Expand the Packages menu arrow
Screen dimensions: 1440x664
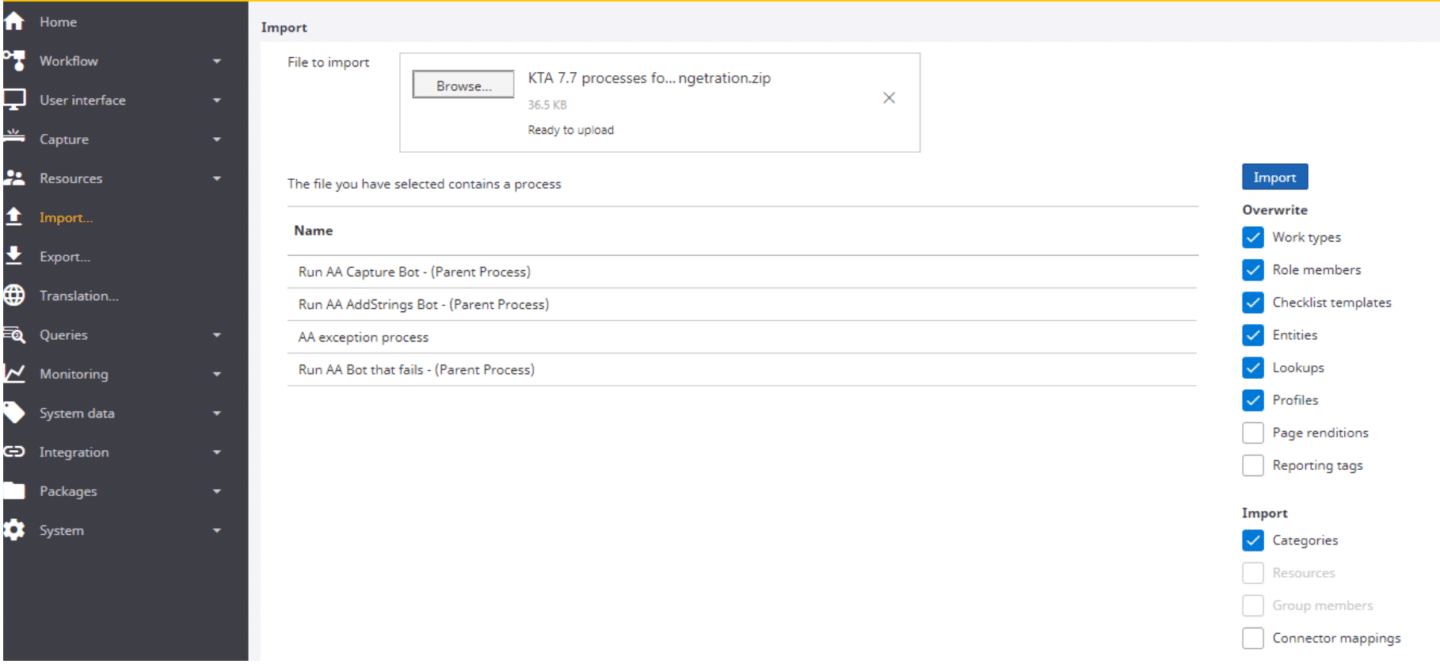[217, 492]
